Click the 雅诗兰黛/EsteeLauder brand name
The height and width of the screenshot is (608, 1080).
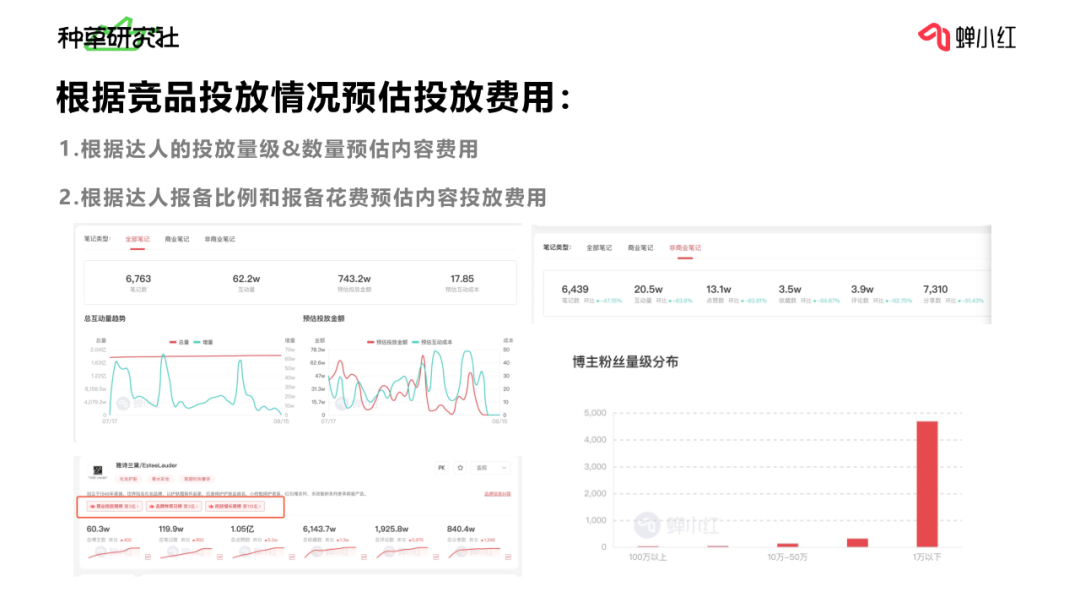[146, 465]
